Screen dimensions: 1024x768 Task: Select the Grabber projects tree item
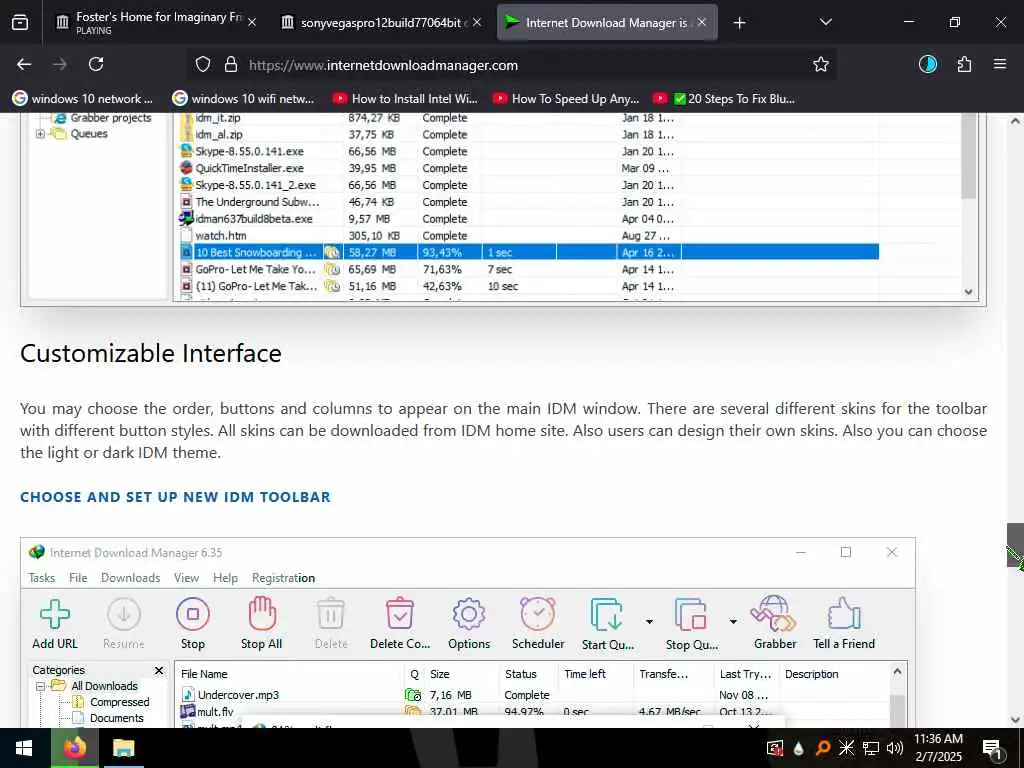(110, 118)
